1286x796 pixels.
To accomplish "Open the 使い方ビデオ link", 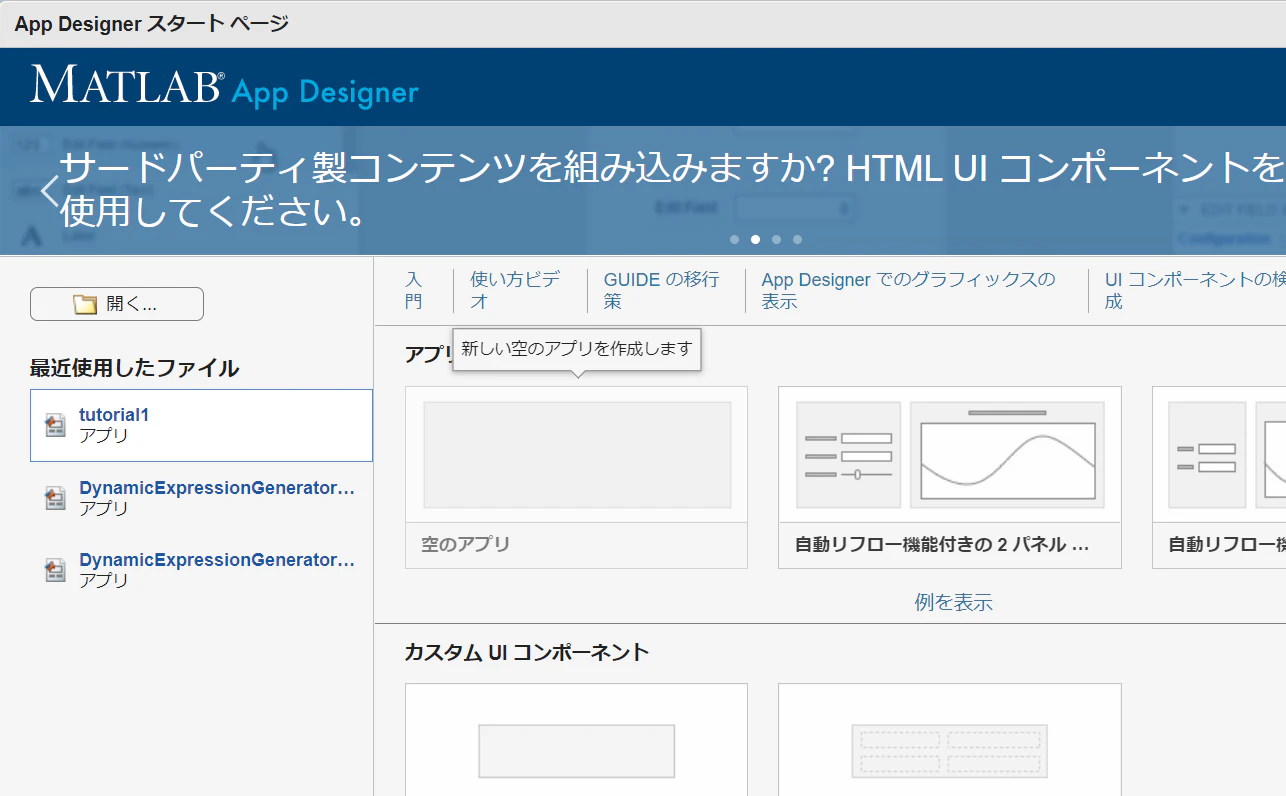I will coord(515,290).
